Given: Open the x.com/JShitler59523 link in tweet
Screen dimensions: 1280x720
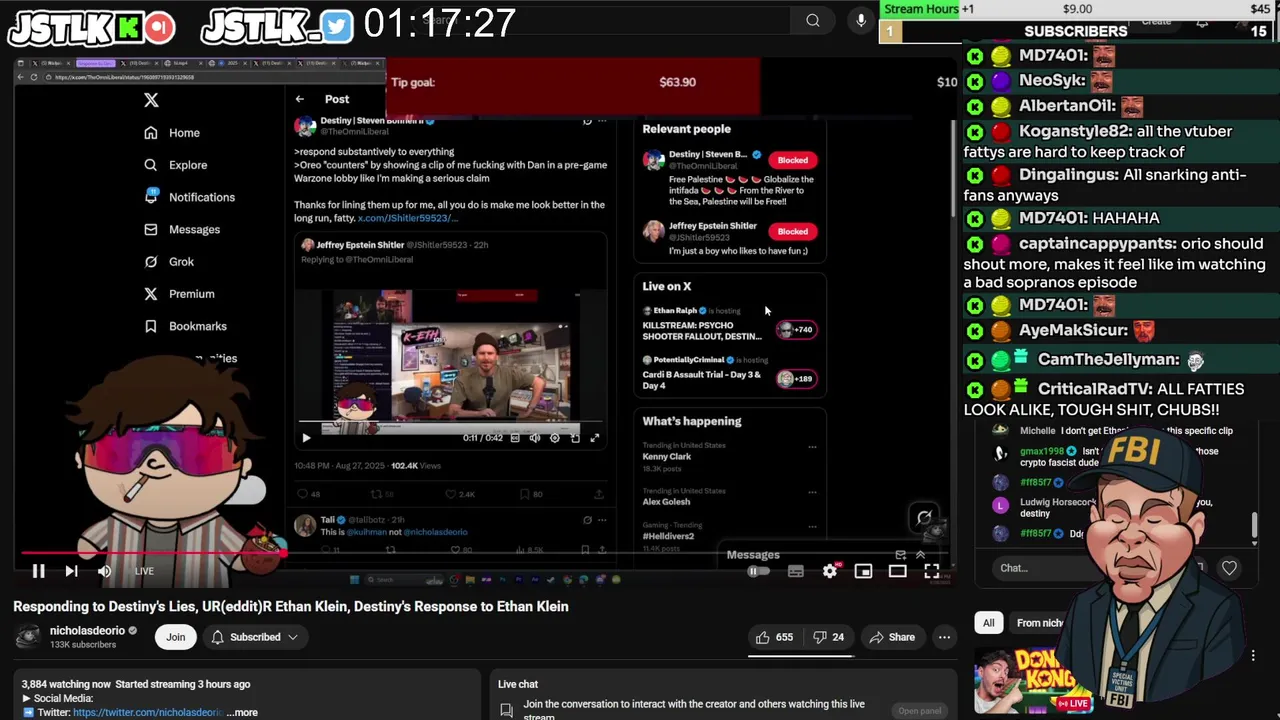Looking at the screenshot, I should point(407,218).
